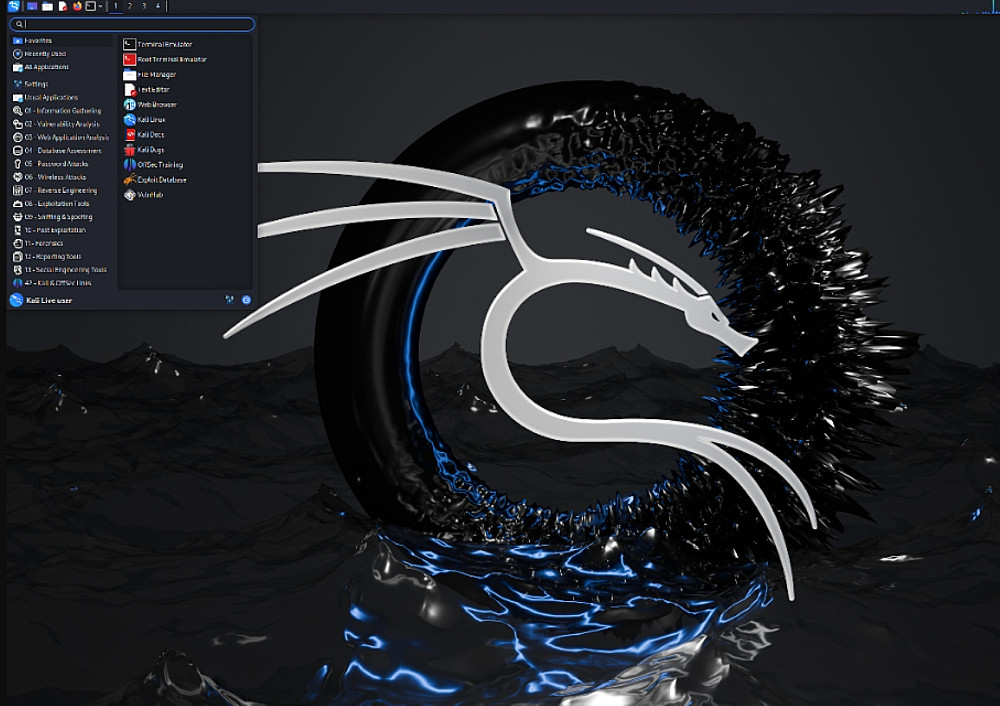The image size is (1000, 706).
Task: Click the menu search field
Action: coord(132,24)
